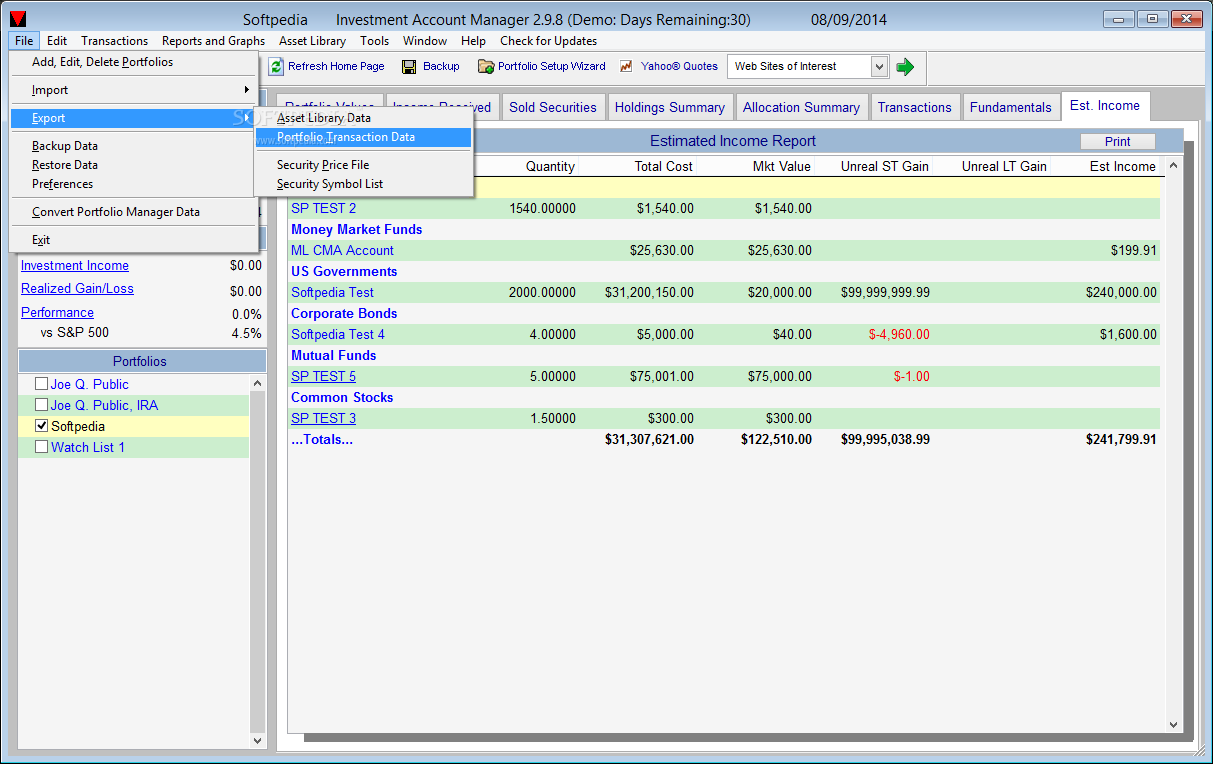Expand the Export submenu entry

(x=133, y=118)
